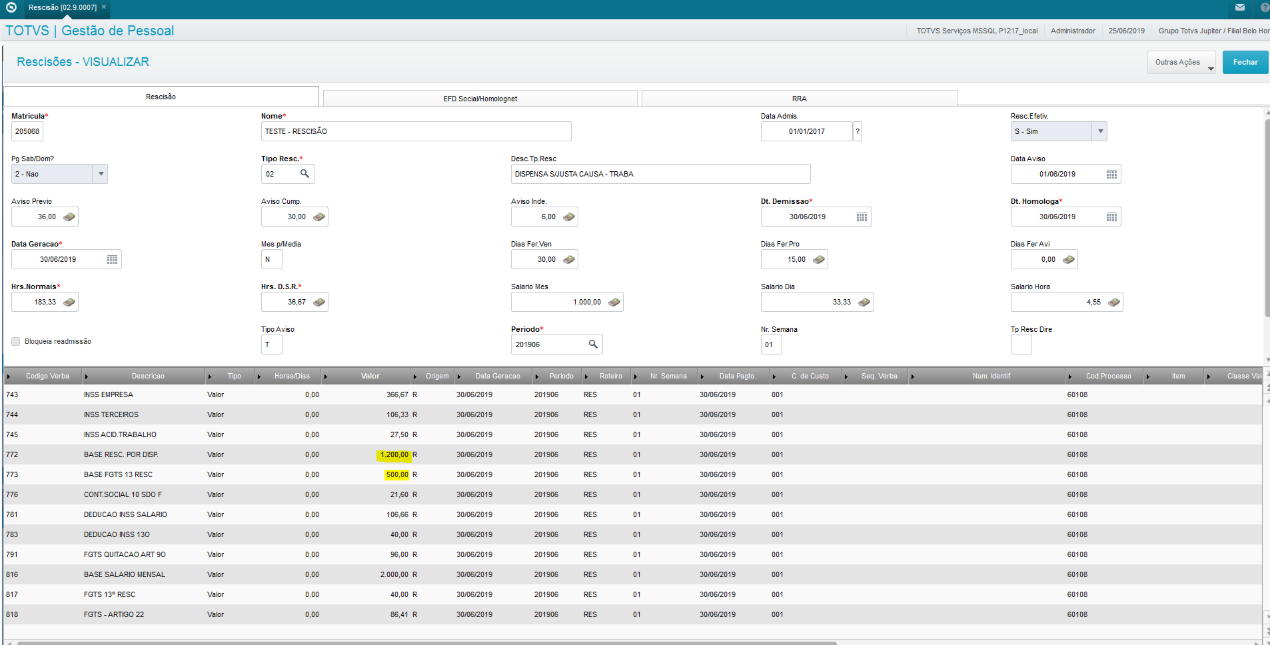Viewport: 1270px width, 645px height.
Task: Open the calculator icon for Salario Dia
Action: (863, 302)
